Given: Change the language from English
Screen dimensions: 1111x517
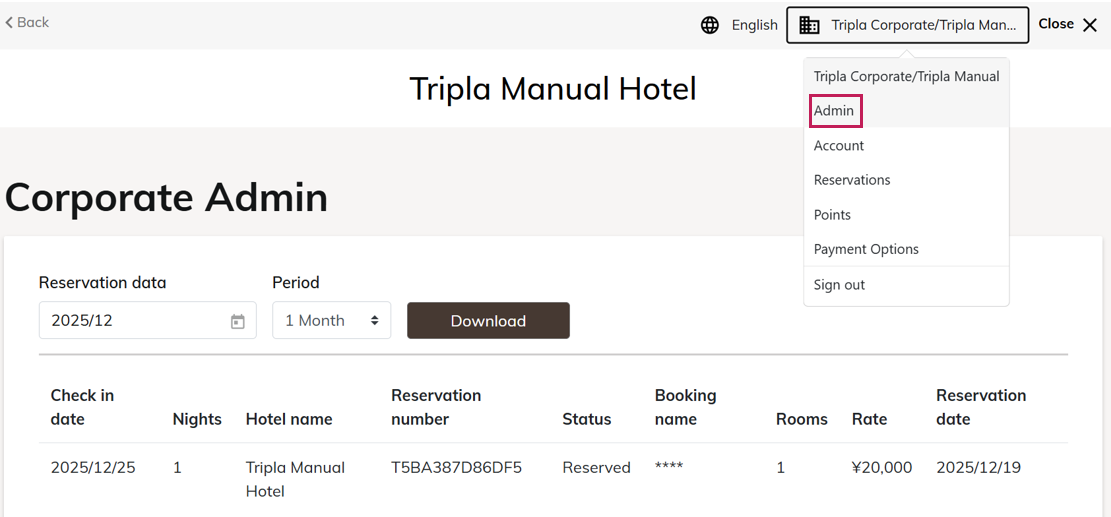Looking at the screenshot, I should (754, 25).
